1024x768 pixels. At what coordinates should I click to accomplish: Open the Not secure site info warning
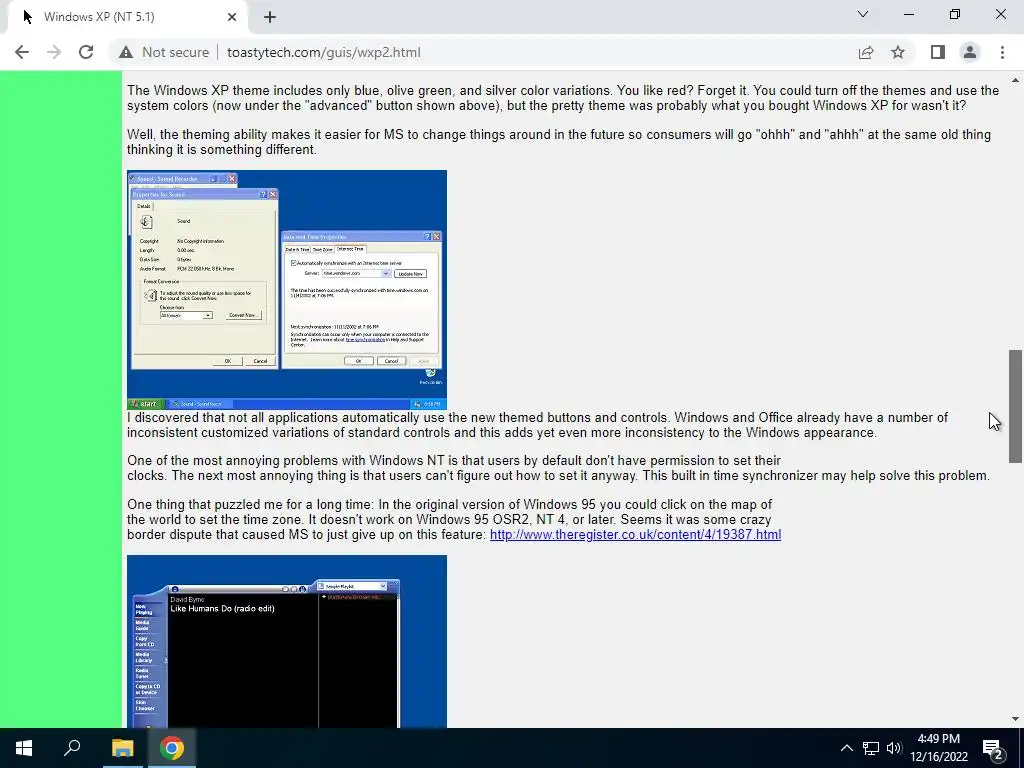pyautogui.click(x=164, y=52)
